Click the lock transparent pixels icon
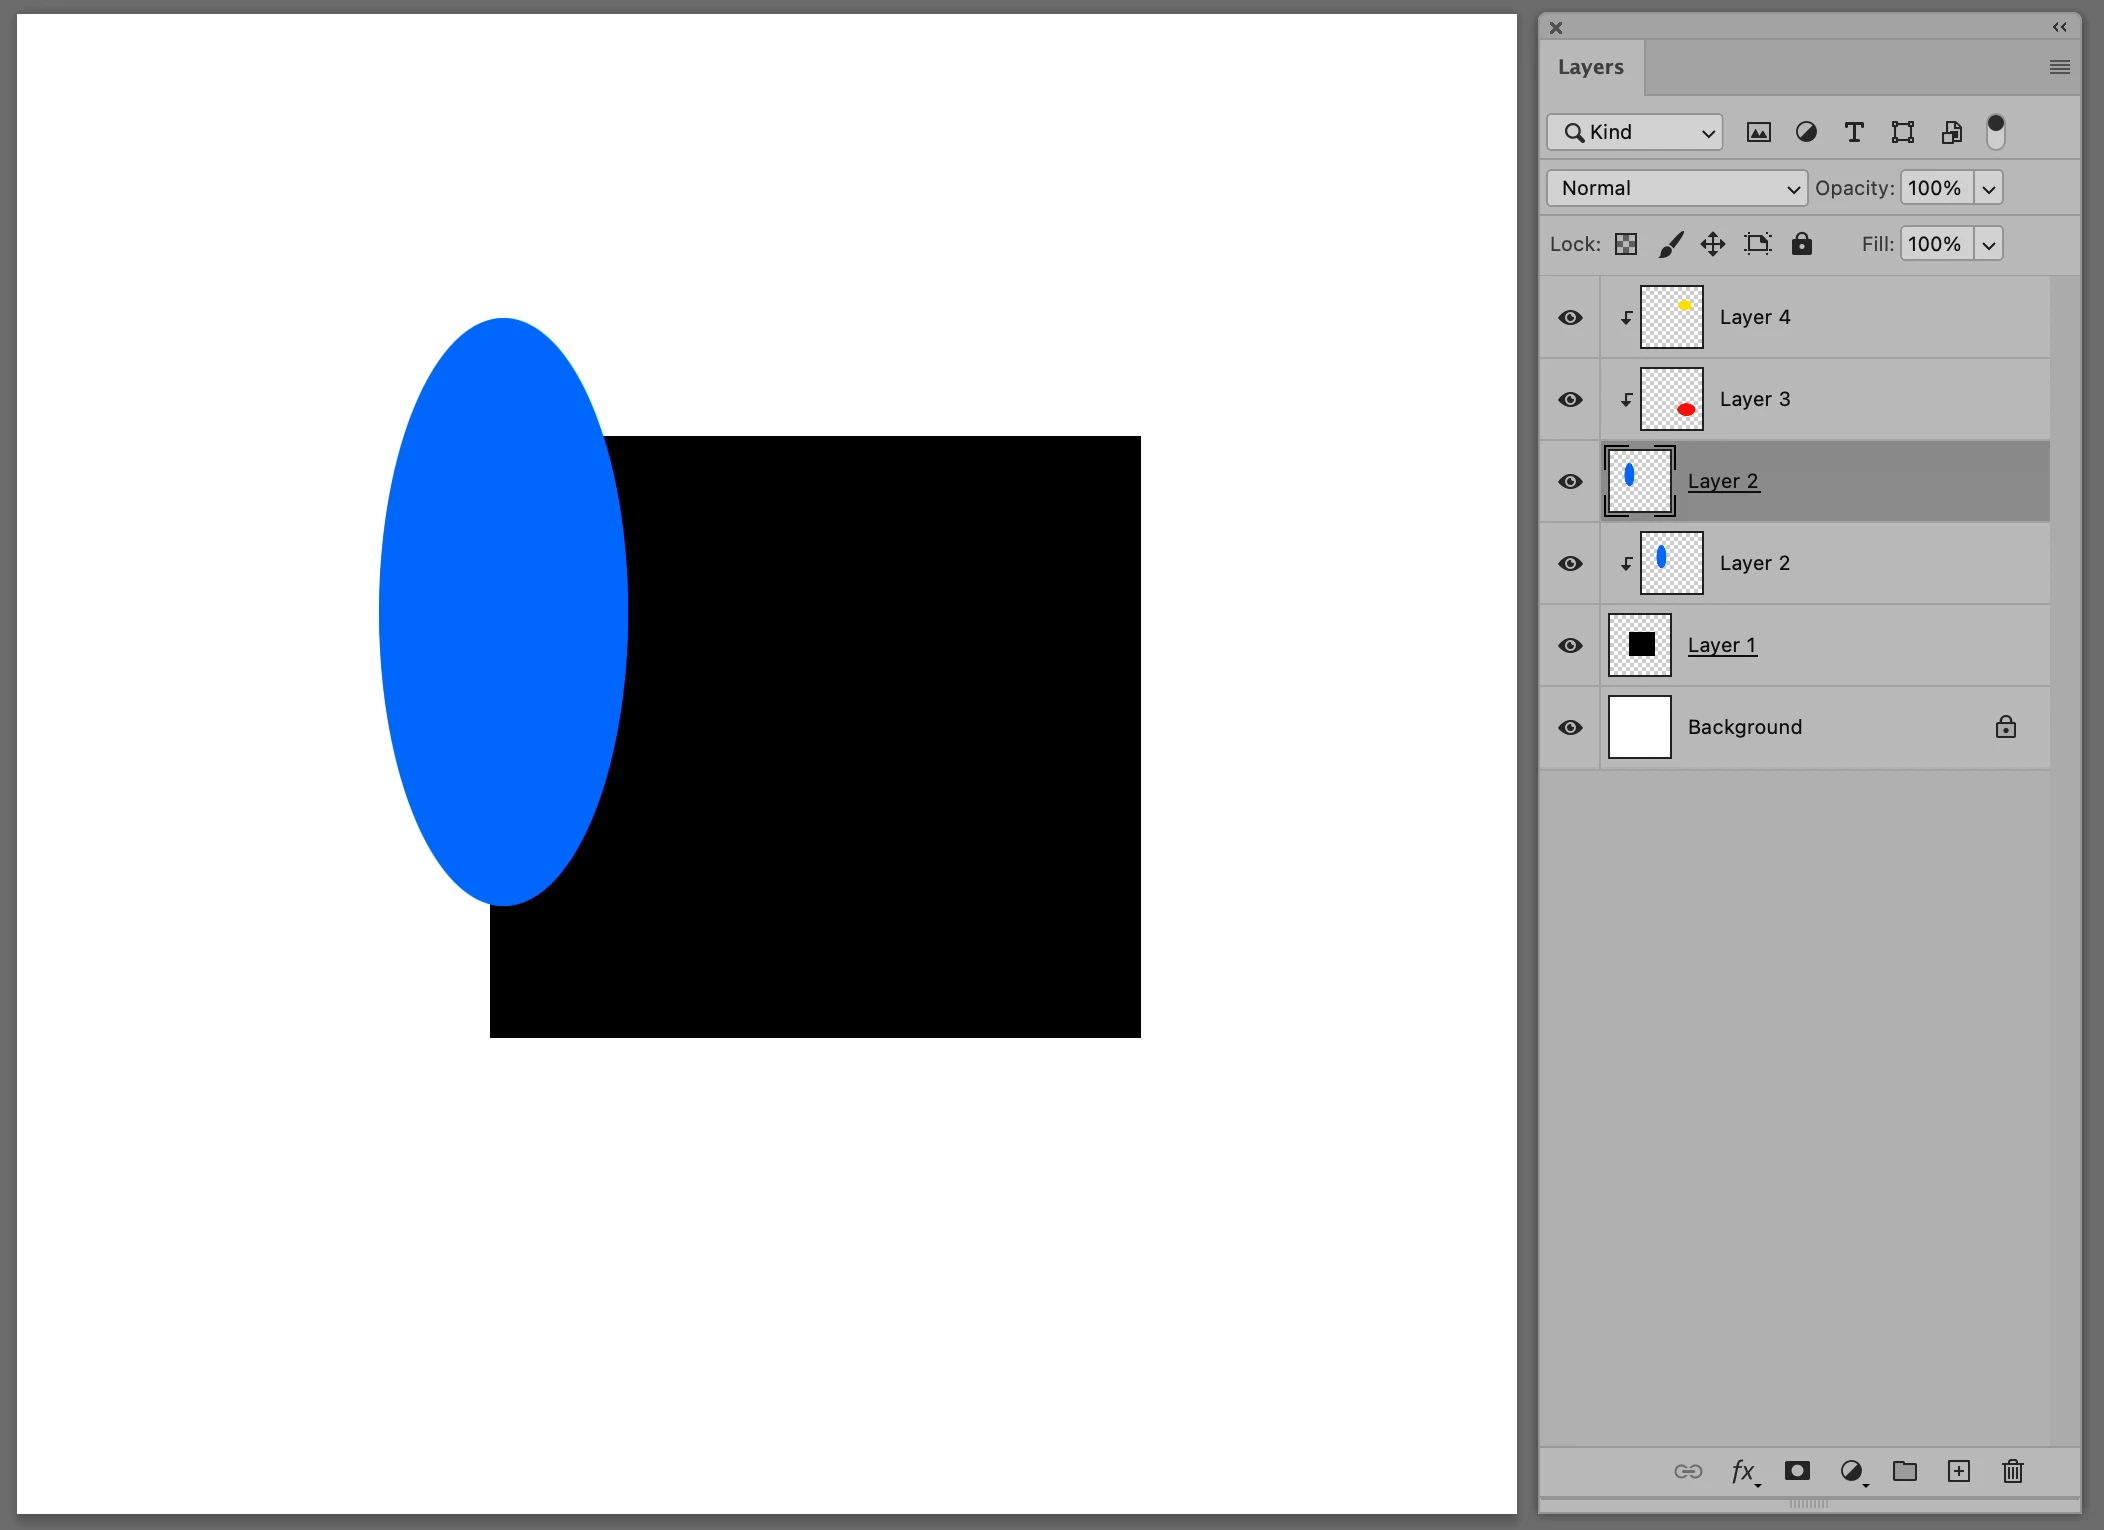Image resolution: width=2104 pixels, height=1530 pixels. tap(1626, 244)
